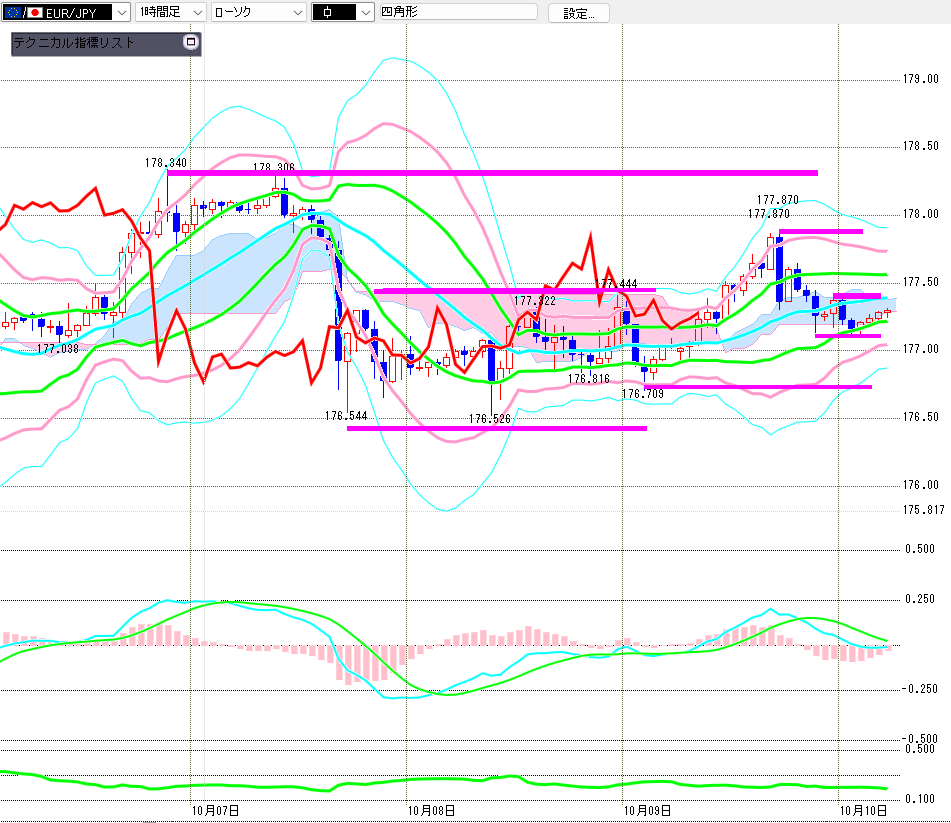Viewport: 951px width, 823px height.
Task: Click the 10月08日 date label
Action: (431, 811)
